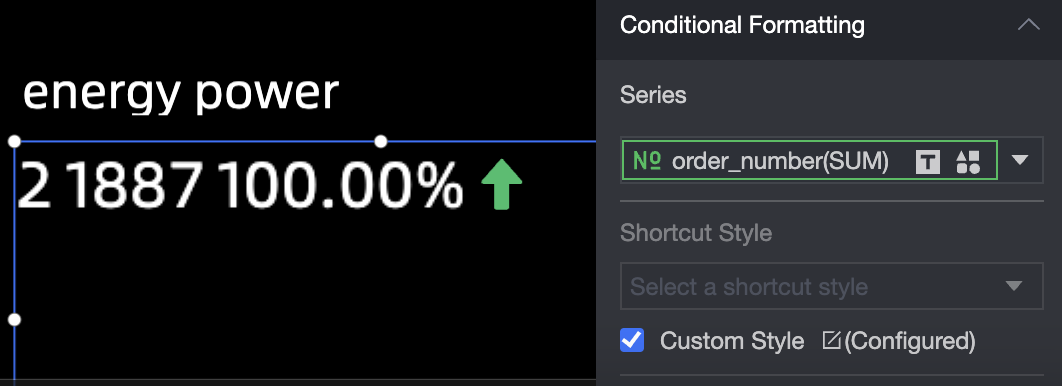Click the green No. number-type icon
The height and width of the screenshot is (386, 1062).
(646, 160)
